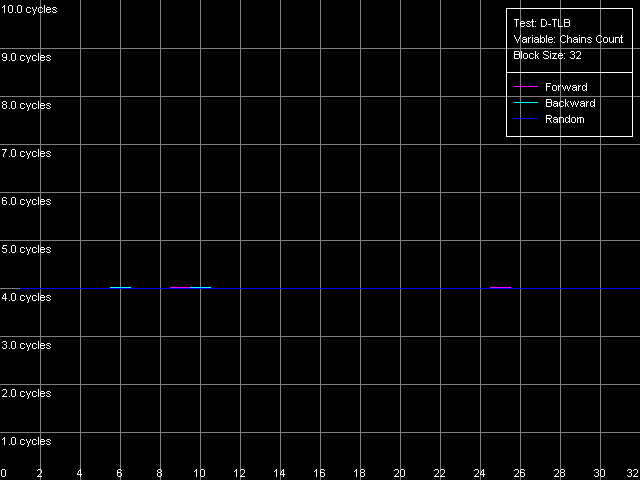Click the 6.0 cycles axis label
Image resolution: width=640 pixels, height=480 pixels.
(x=27, y=201)
